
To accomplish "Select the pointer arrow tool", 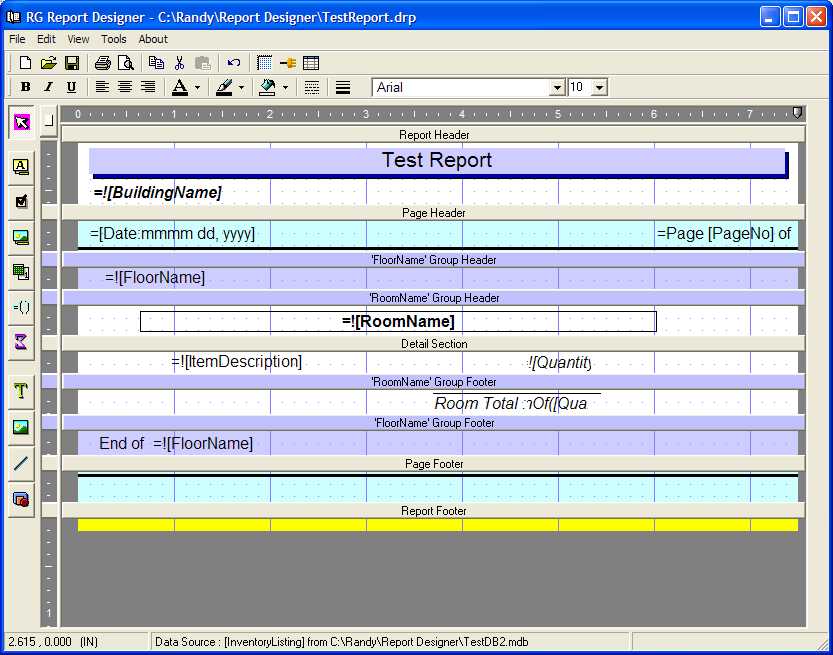I will coord(21,122).
